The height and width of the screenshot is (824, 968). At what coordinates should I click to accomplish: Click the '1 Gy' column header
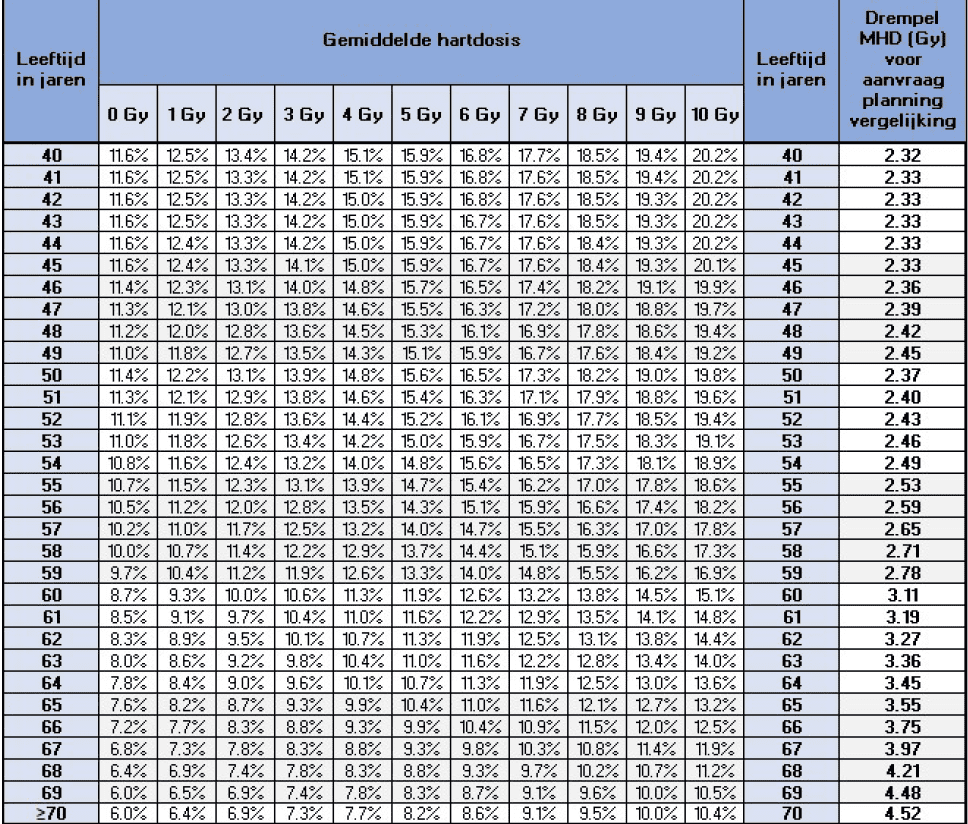pos(186,115)
